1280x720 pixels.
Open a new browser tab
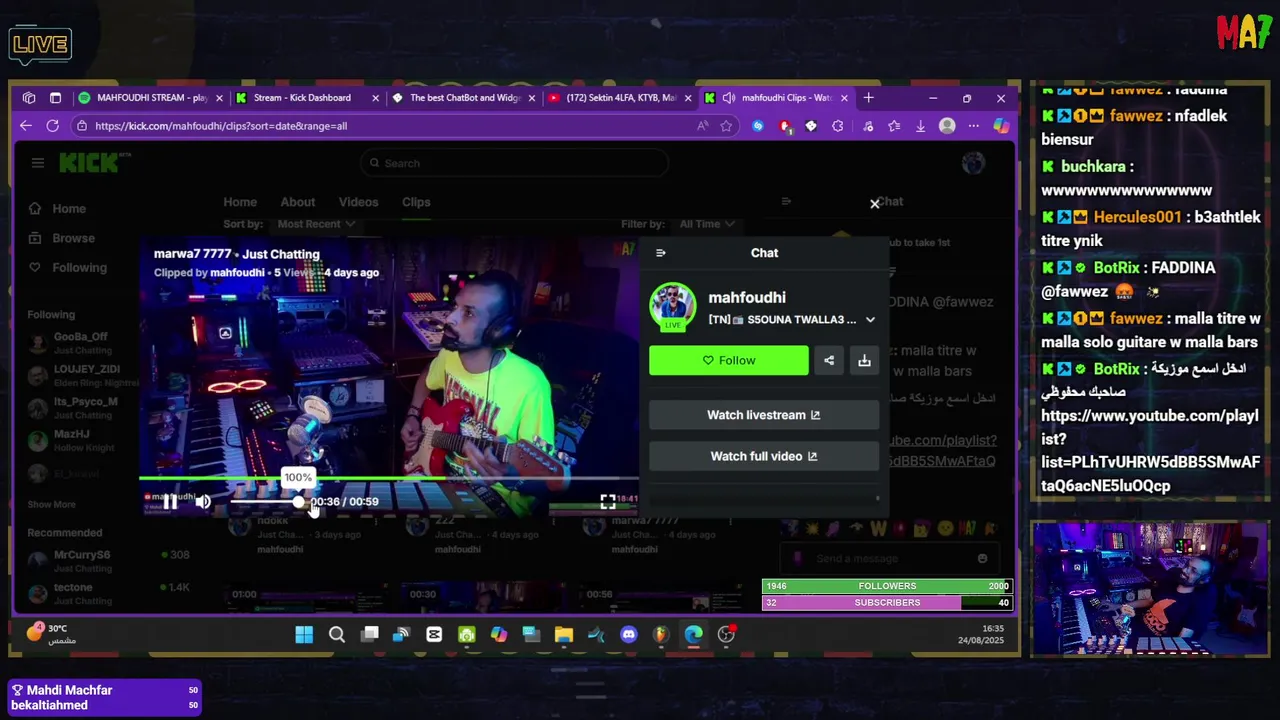(868, 98)
